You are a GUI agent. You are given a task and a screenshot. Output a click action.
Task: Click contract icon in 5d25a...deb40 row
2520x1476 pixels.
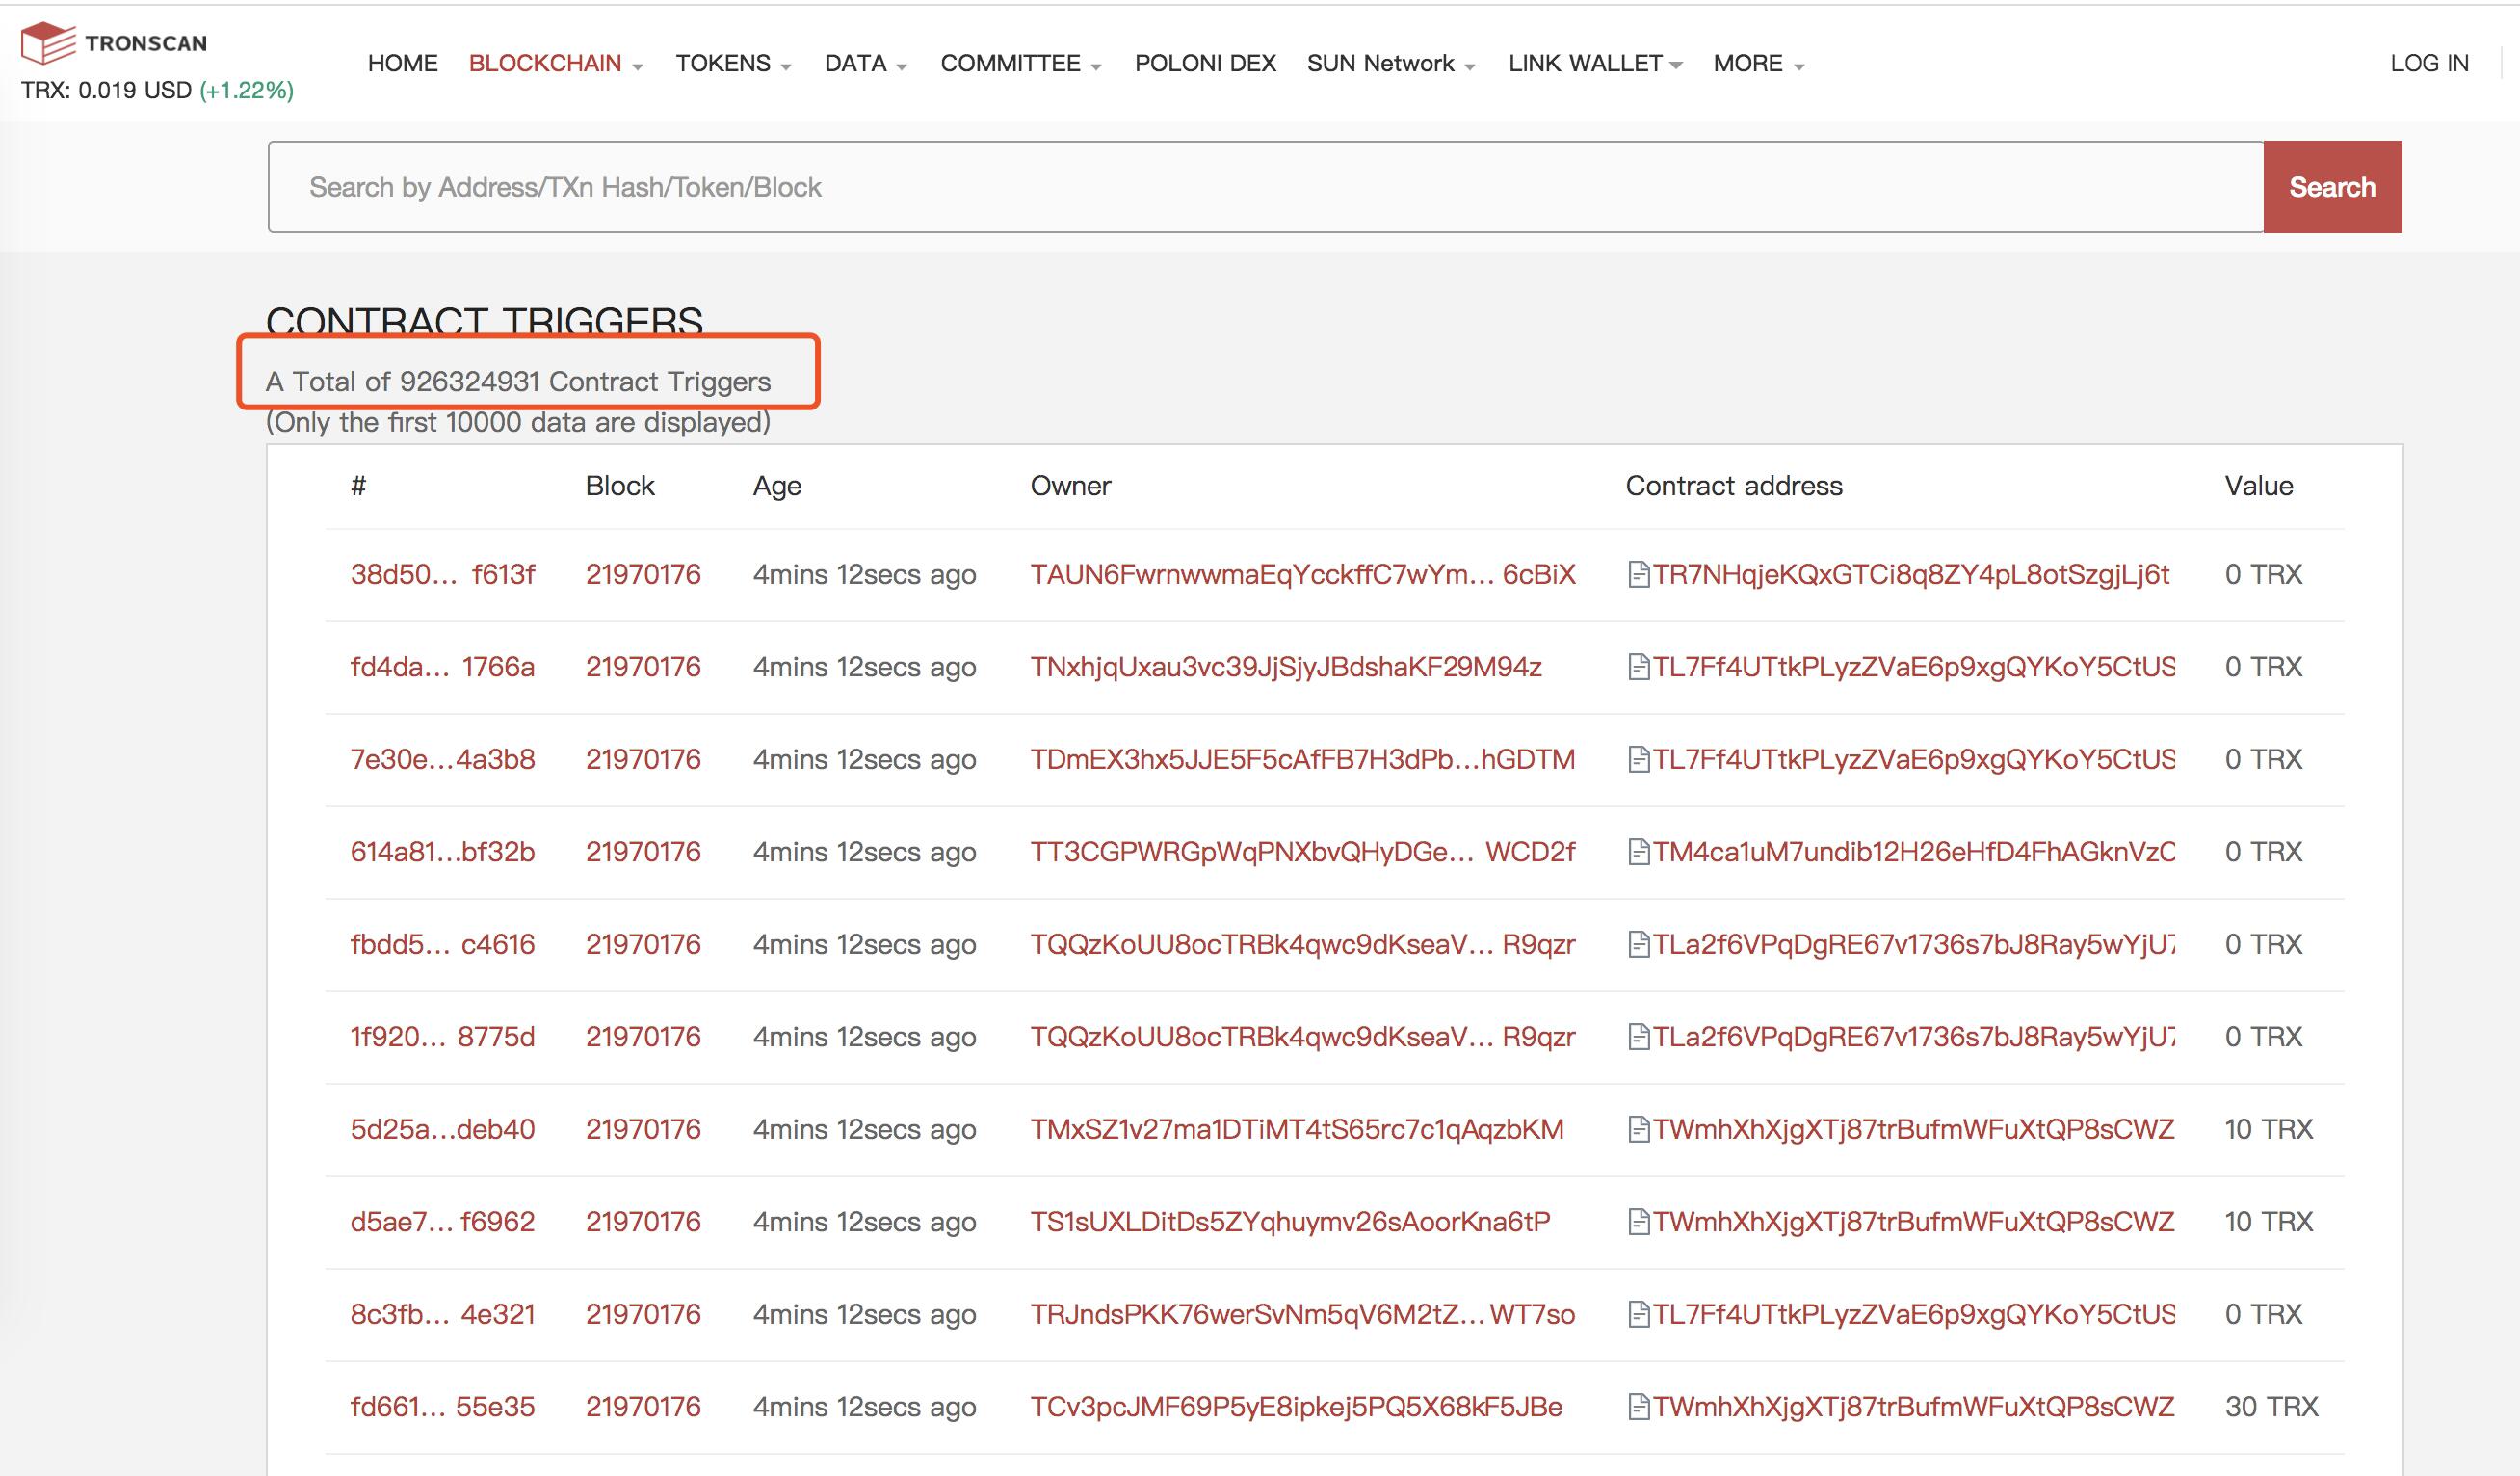(1638, 1130)
